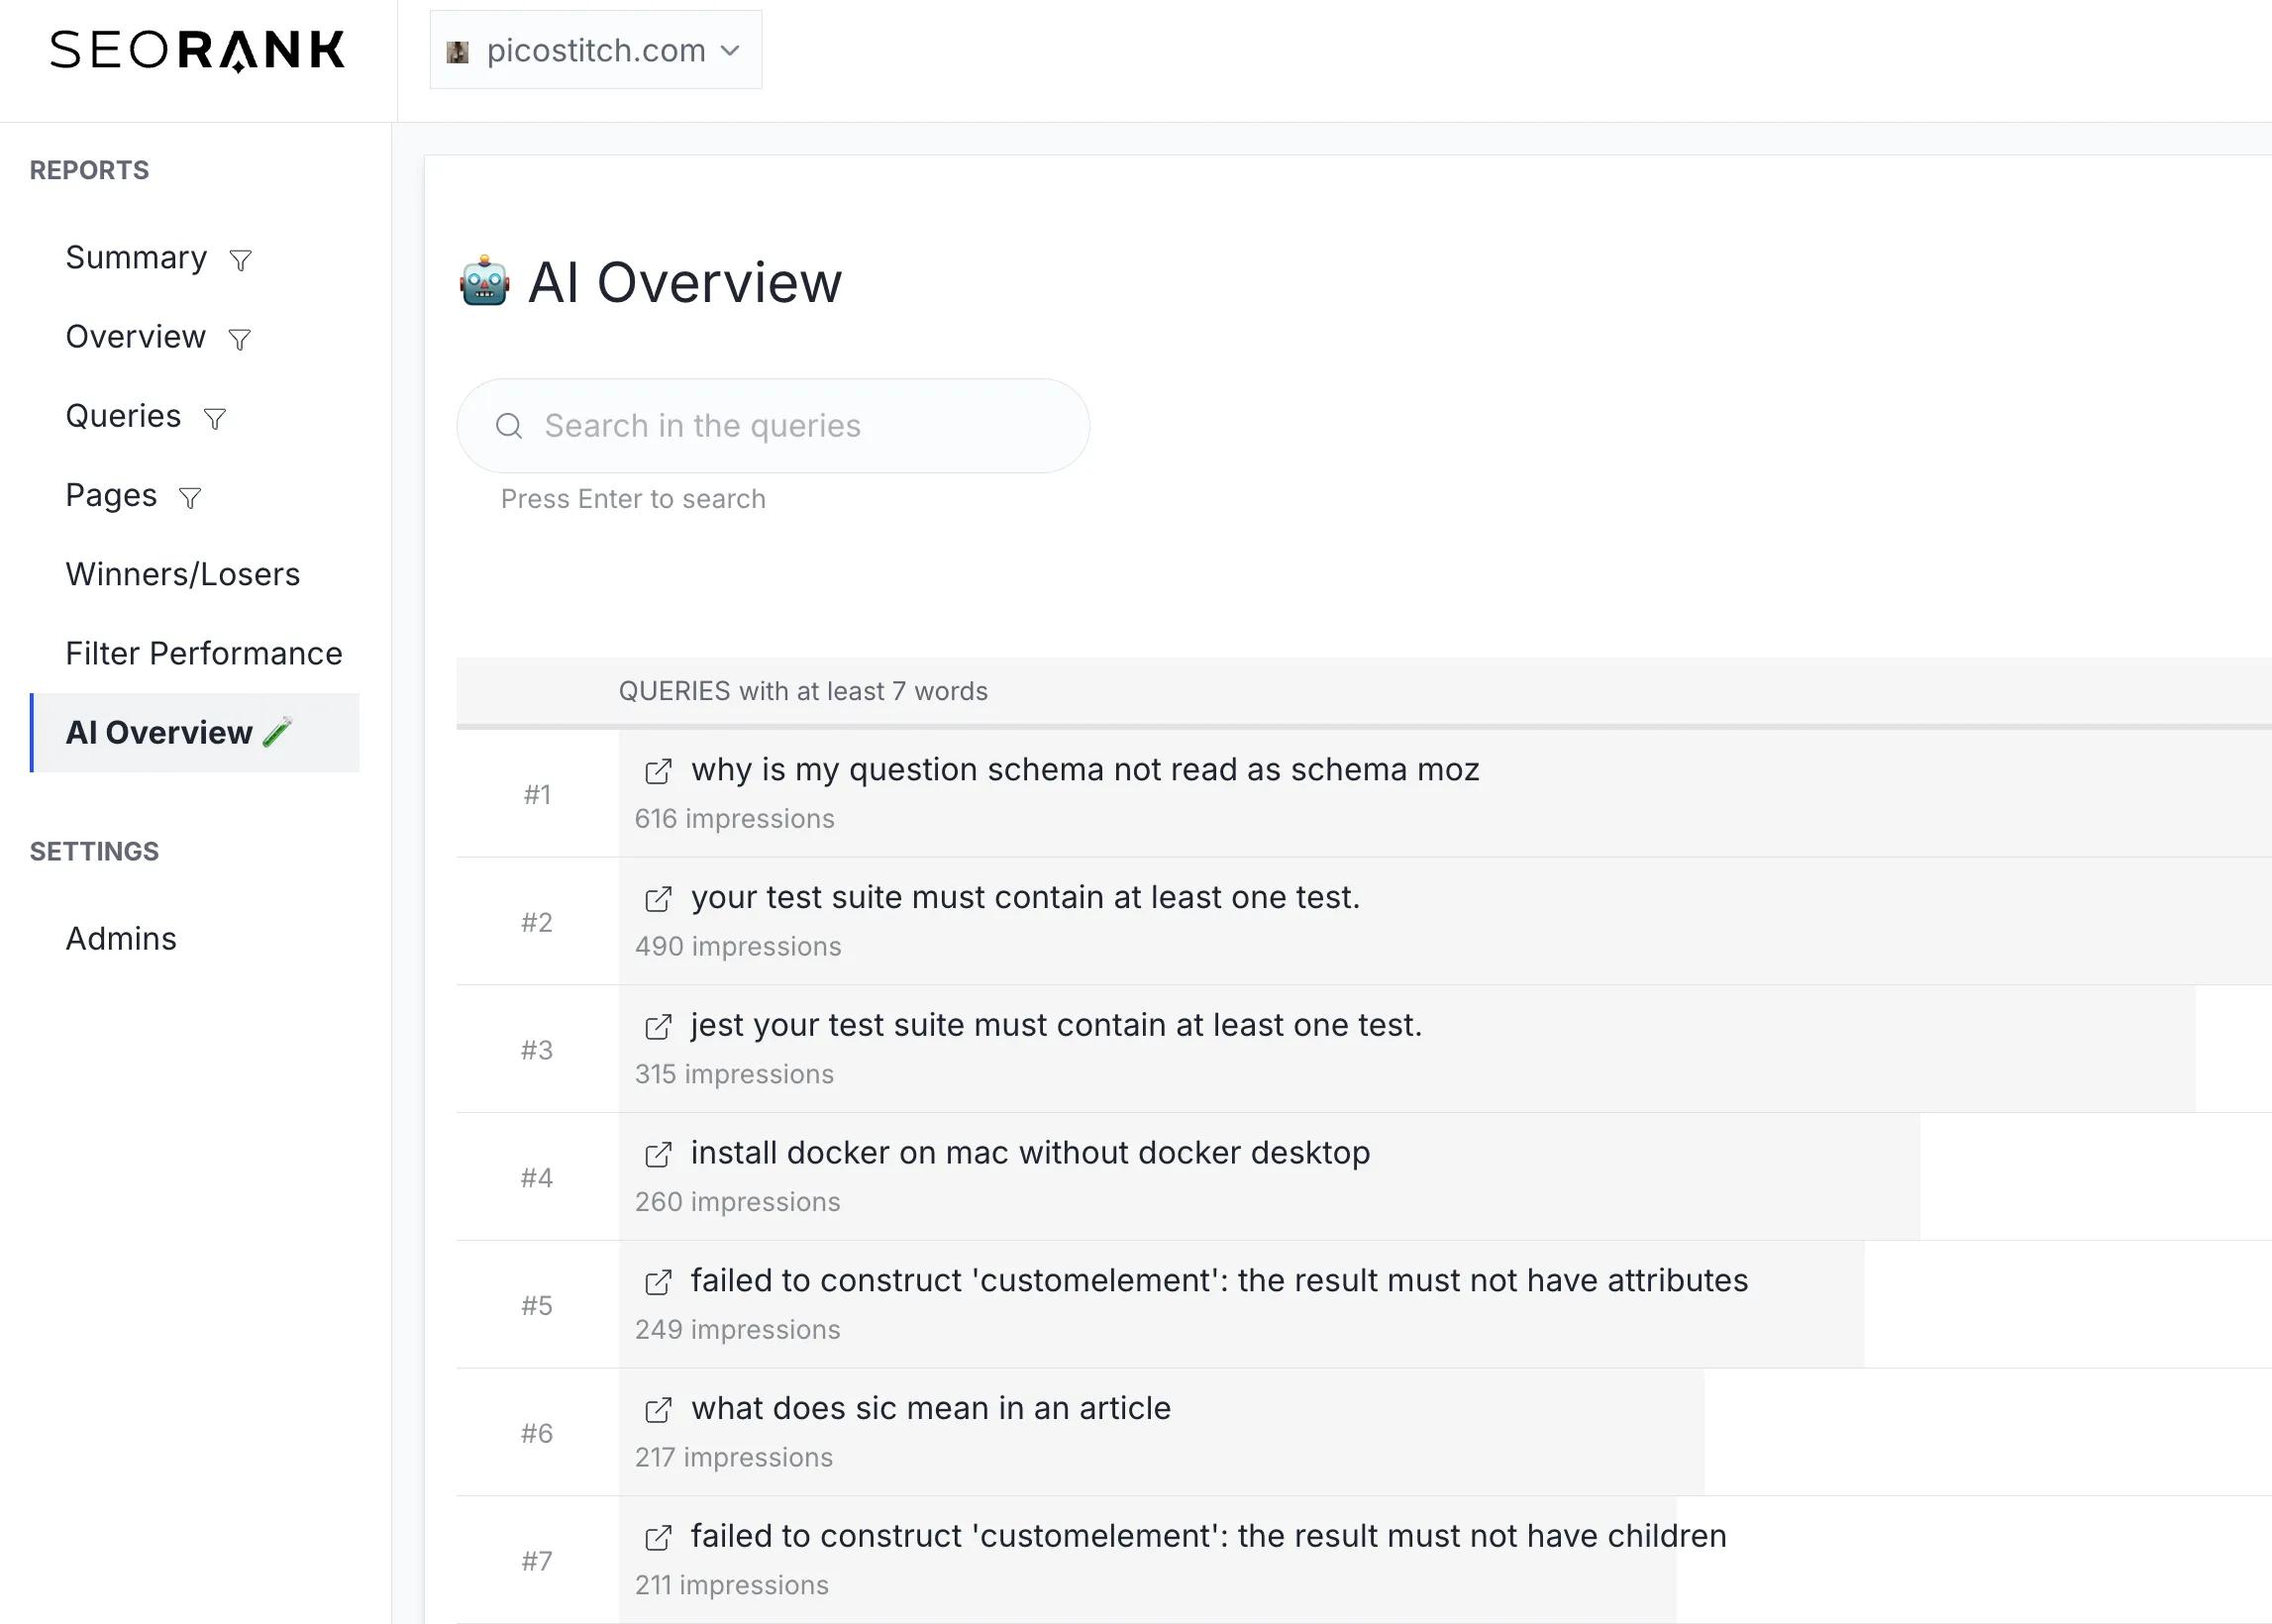
Task: Open the filter icon next to Queries
Action: [216, 418]
